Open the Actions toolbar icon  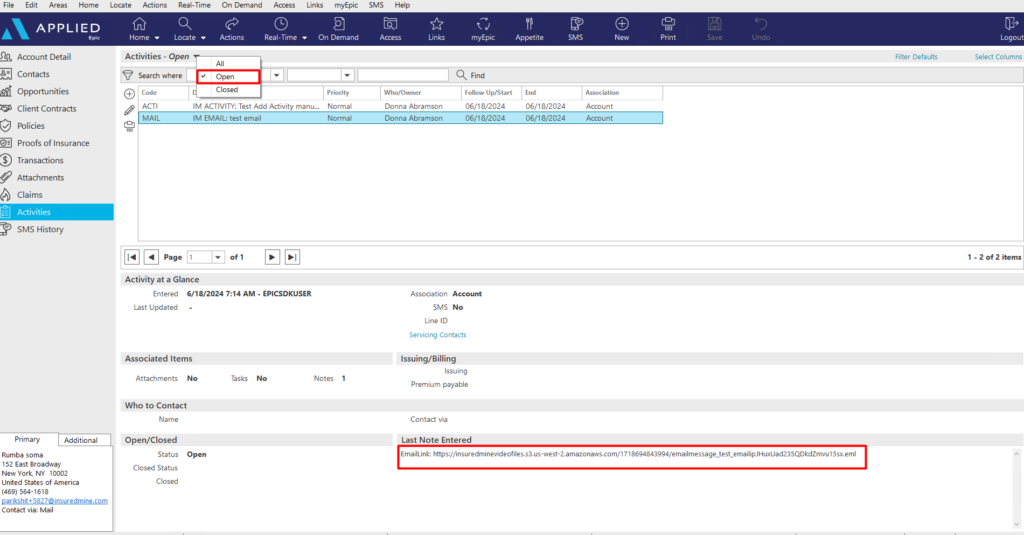232,24
